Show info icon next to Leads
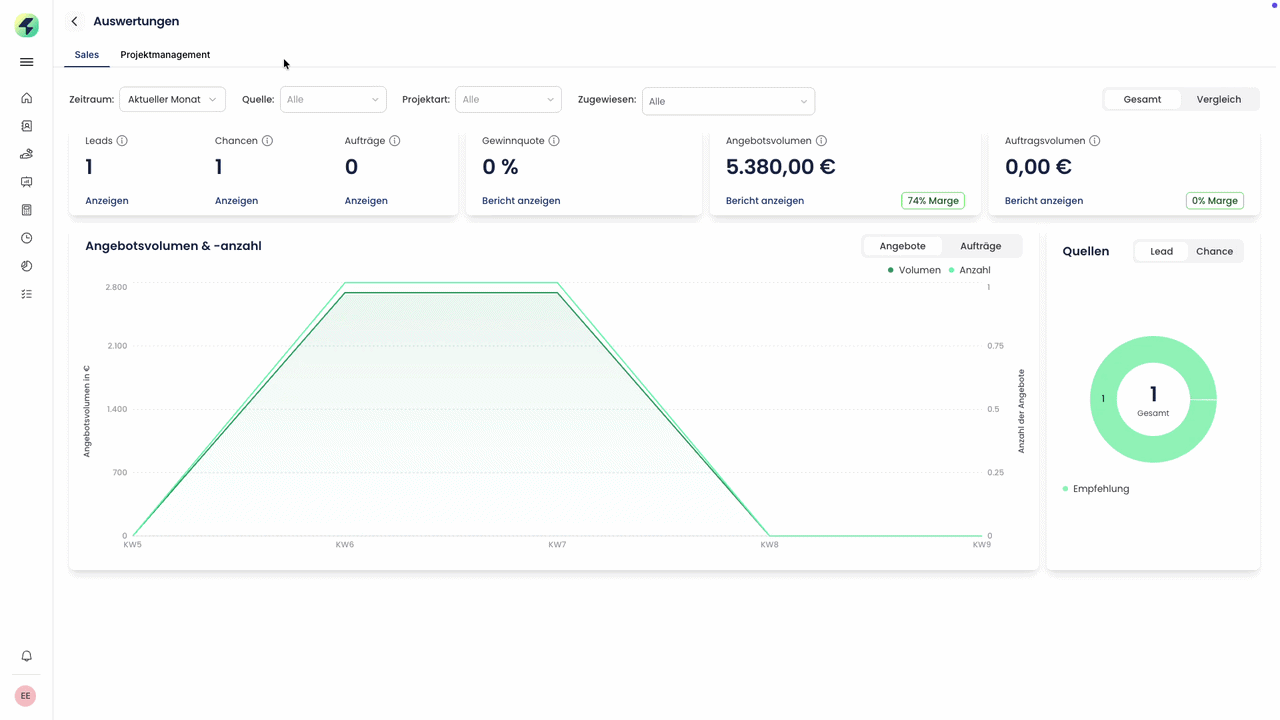This screenshot has height=720, width=1280. point(122,141)
